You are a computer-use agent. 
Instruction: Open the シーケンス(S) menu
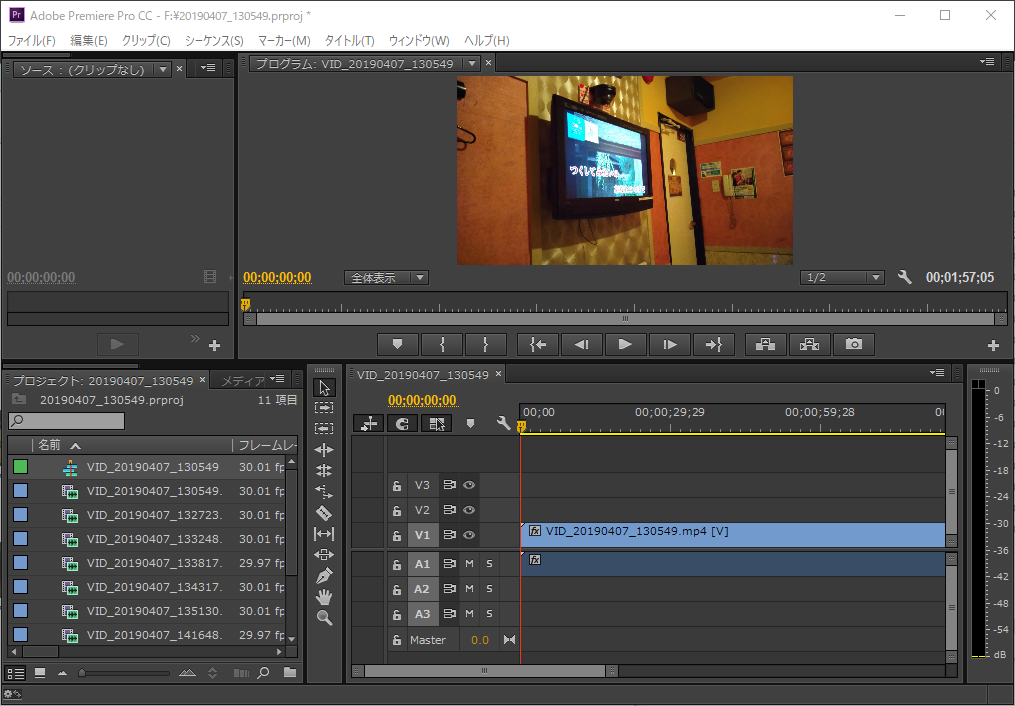214,40
